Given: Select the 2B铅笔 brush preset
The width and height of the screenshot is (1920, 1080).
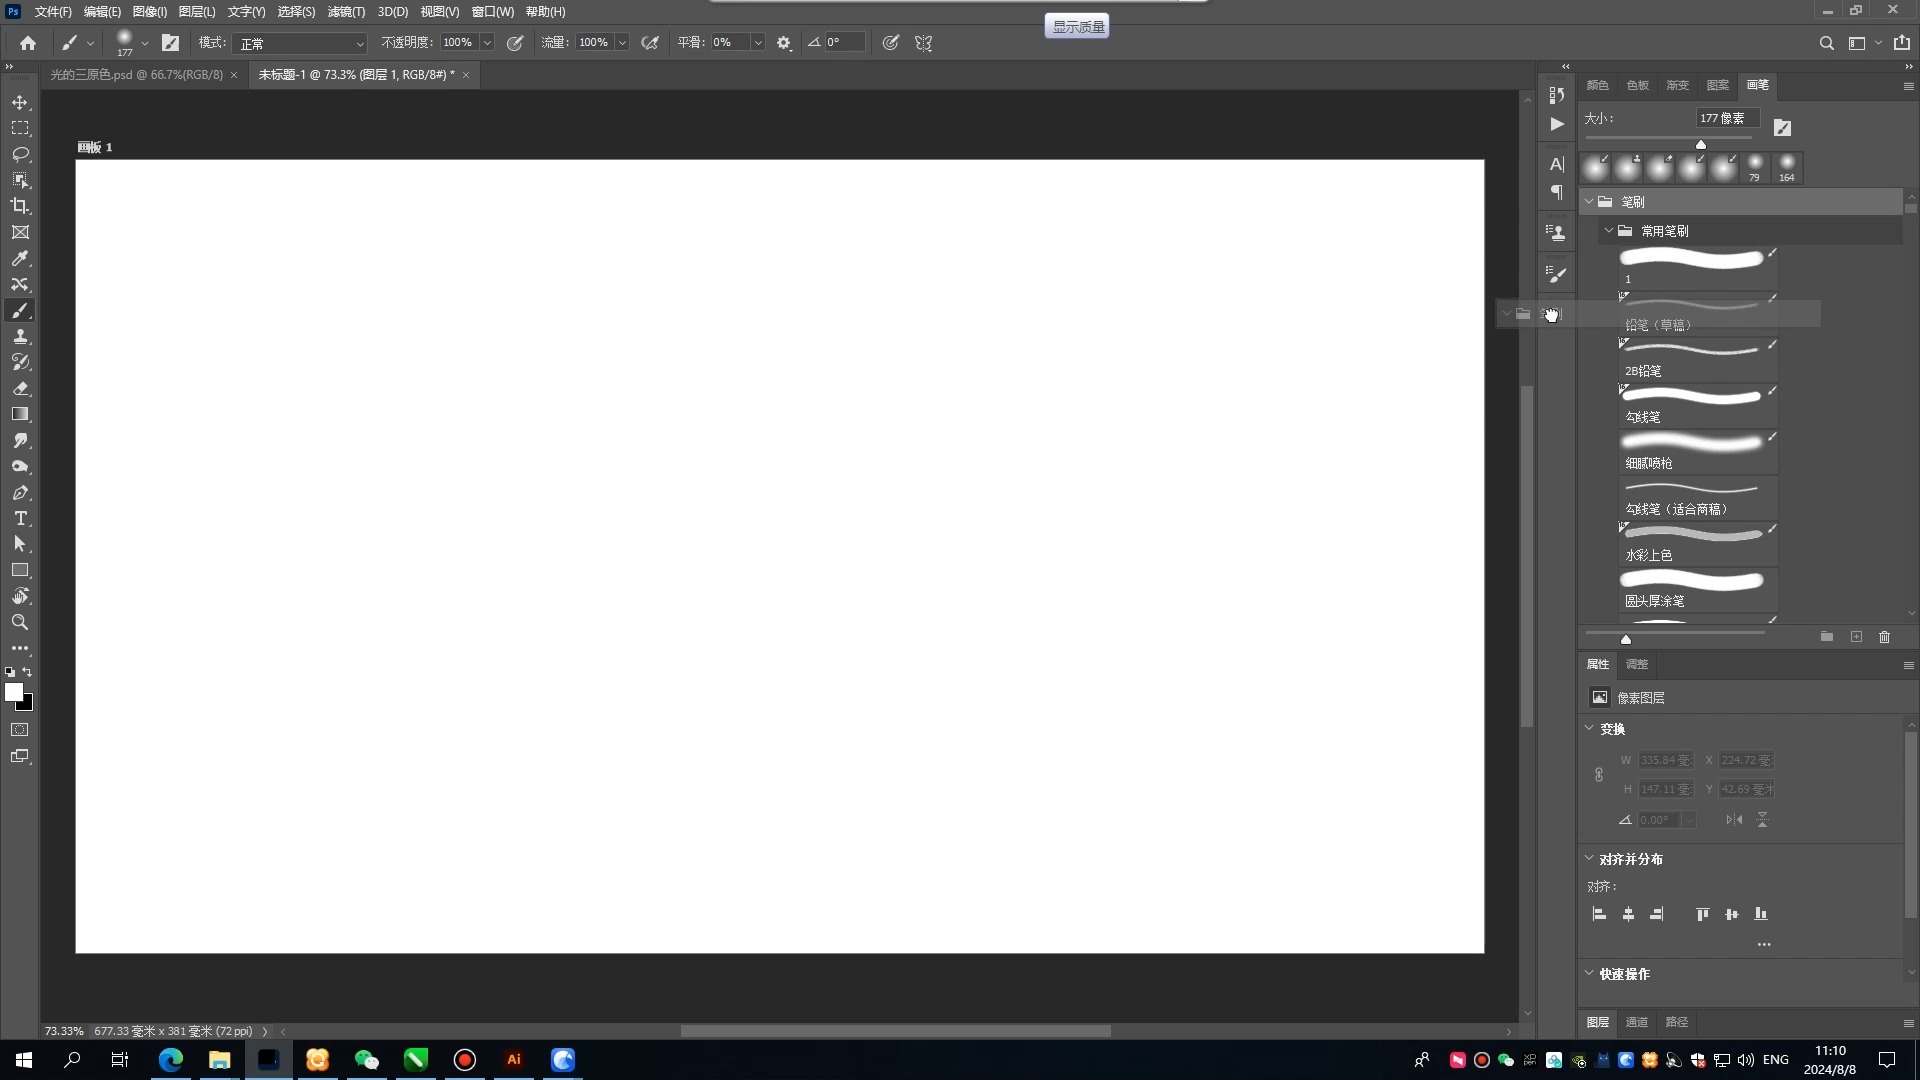Looking at the screenshot, I should (x=1698, y=358).
